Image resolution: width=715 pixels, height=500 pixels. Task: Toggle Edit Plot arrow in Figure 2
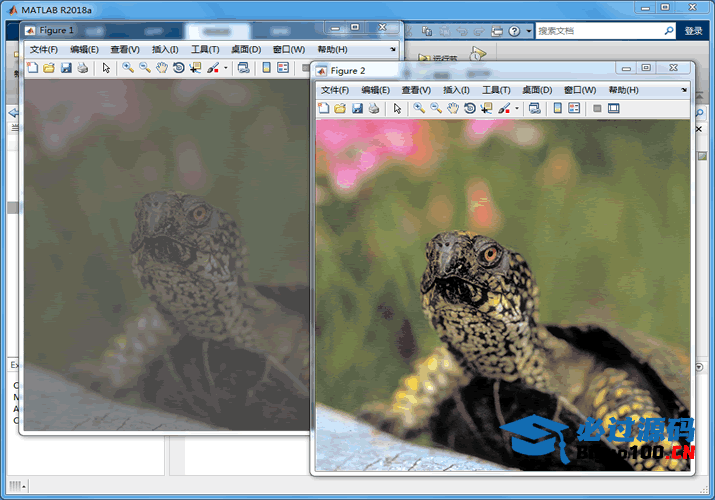(397, 108)
